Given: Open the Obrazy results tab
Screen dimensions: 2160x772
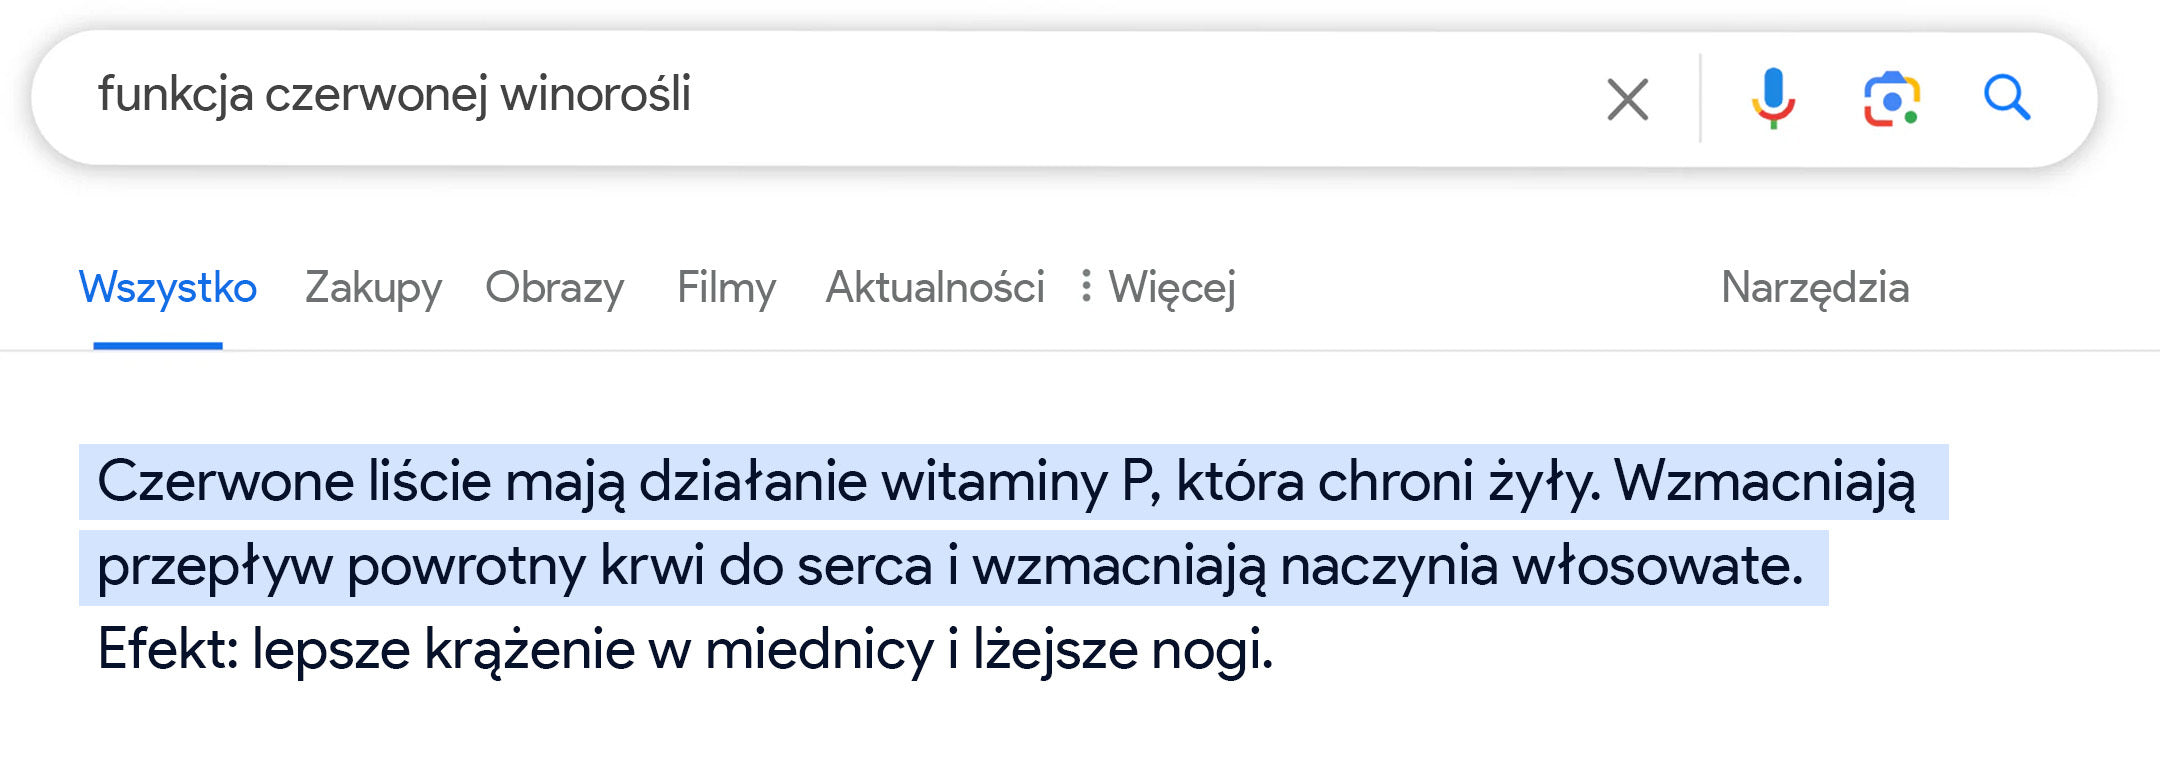Looking at the screenshot, I should [x=554, y=288].
